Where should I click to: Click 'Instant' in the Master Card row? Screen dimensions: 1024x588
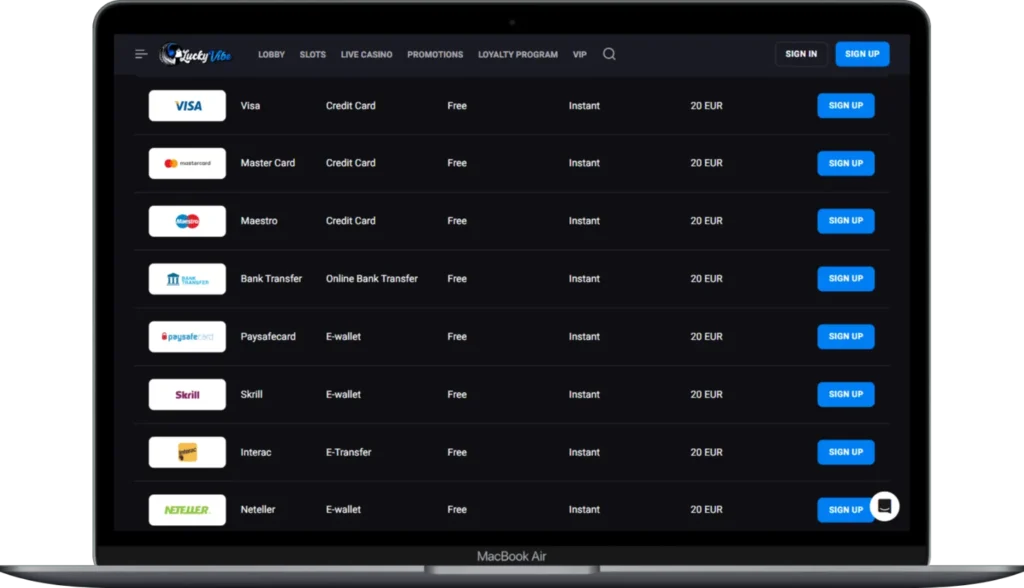tap(584, 163)
